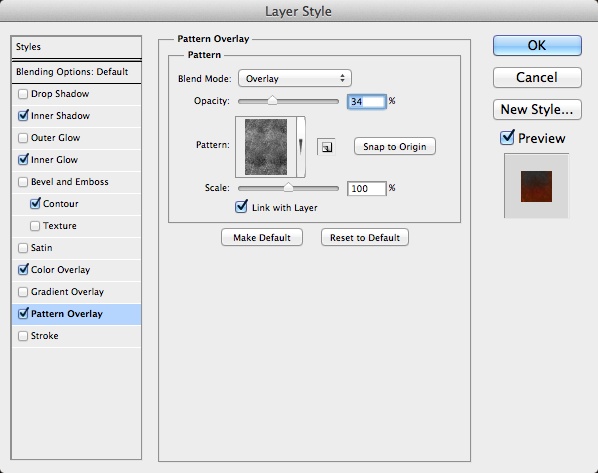Enable the Drop Shadow checkbox
The width and height of the screenshot is (598, 473).
(23, 94)
